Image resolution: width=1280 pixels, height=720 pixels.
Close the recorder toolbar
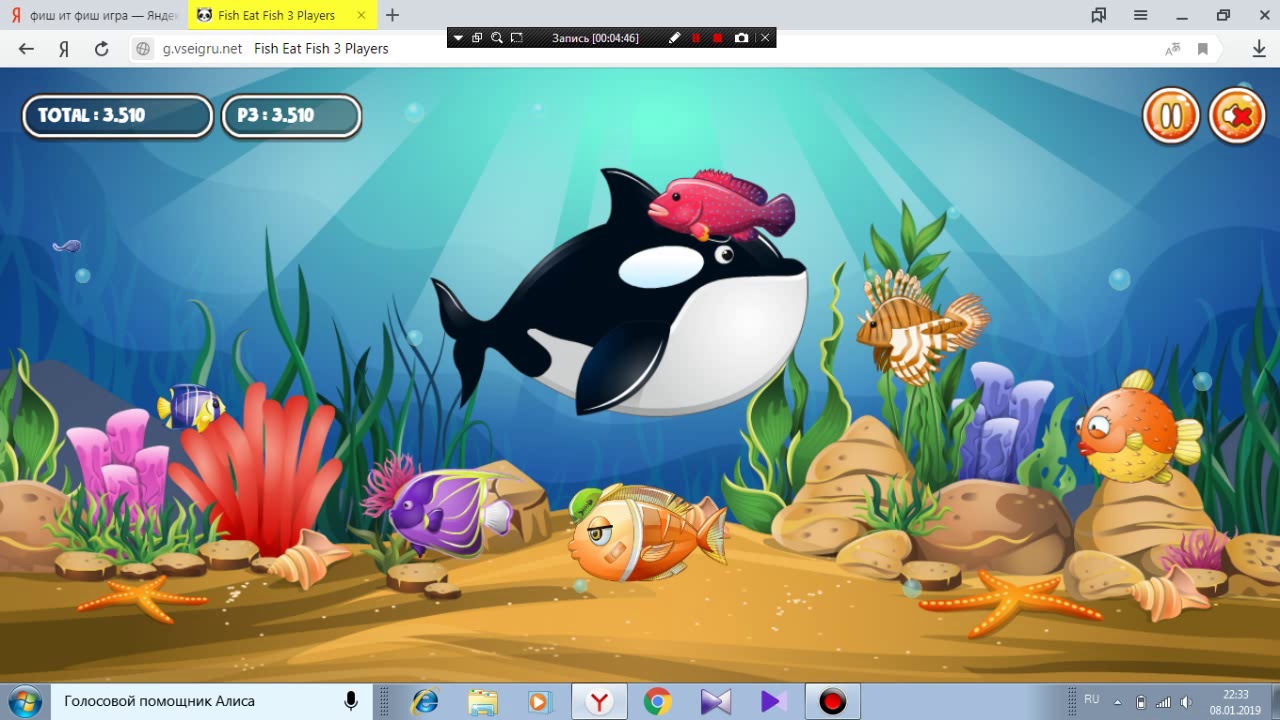tap(765, 38)
